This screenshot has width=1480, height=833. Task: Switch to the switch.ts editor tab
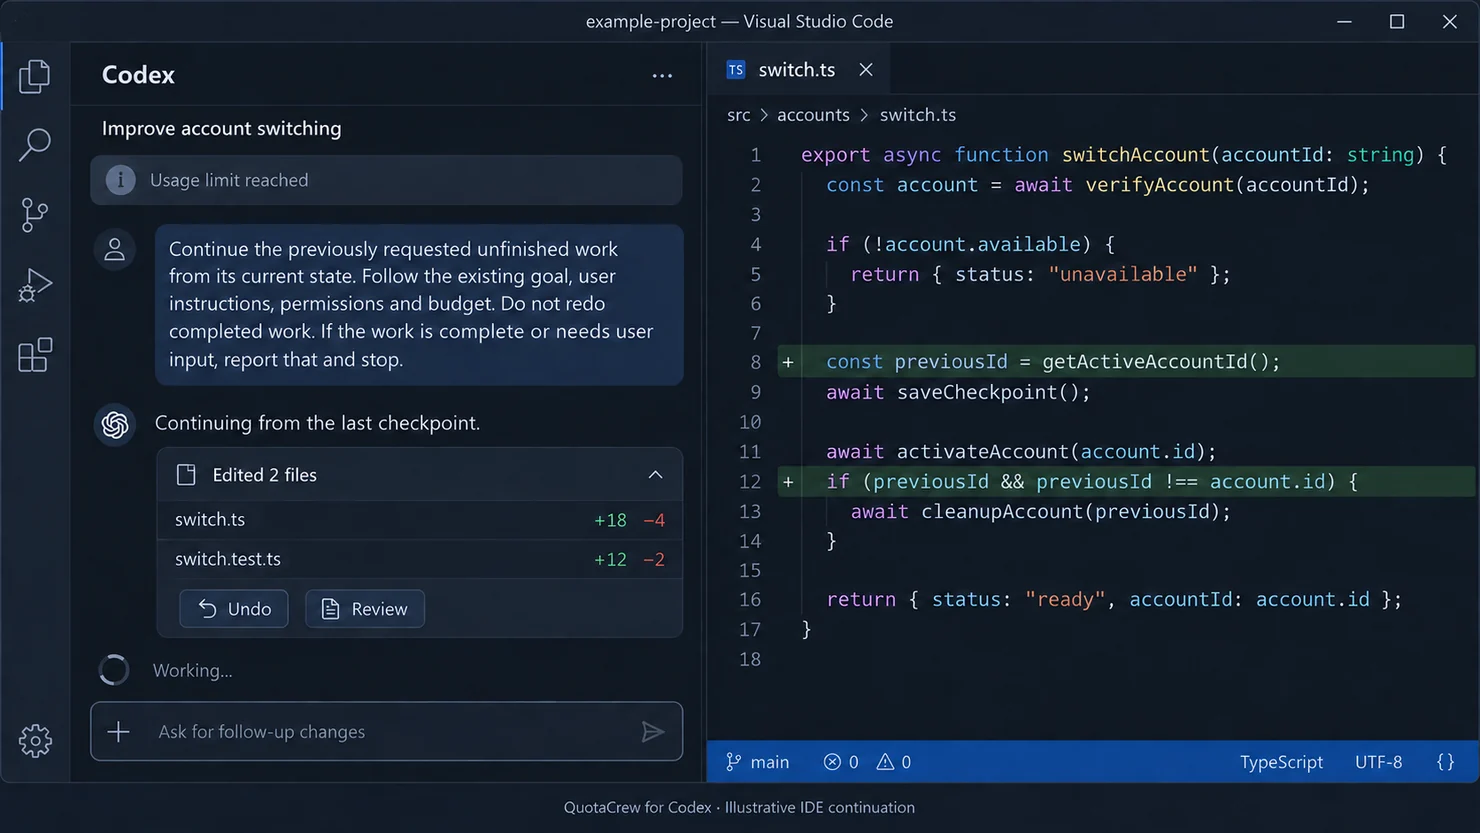[x=796, y=70]
